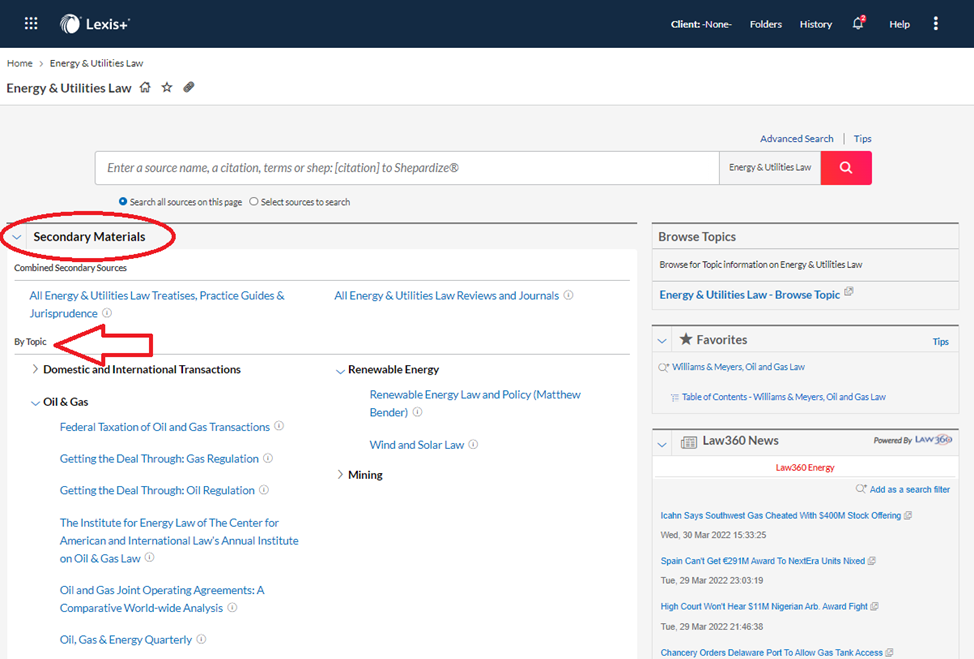Show info for All Treatises, Practice Guides & Jurisprudence
This screenshot has width=974, height=659.
click(x=107, y=313)
